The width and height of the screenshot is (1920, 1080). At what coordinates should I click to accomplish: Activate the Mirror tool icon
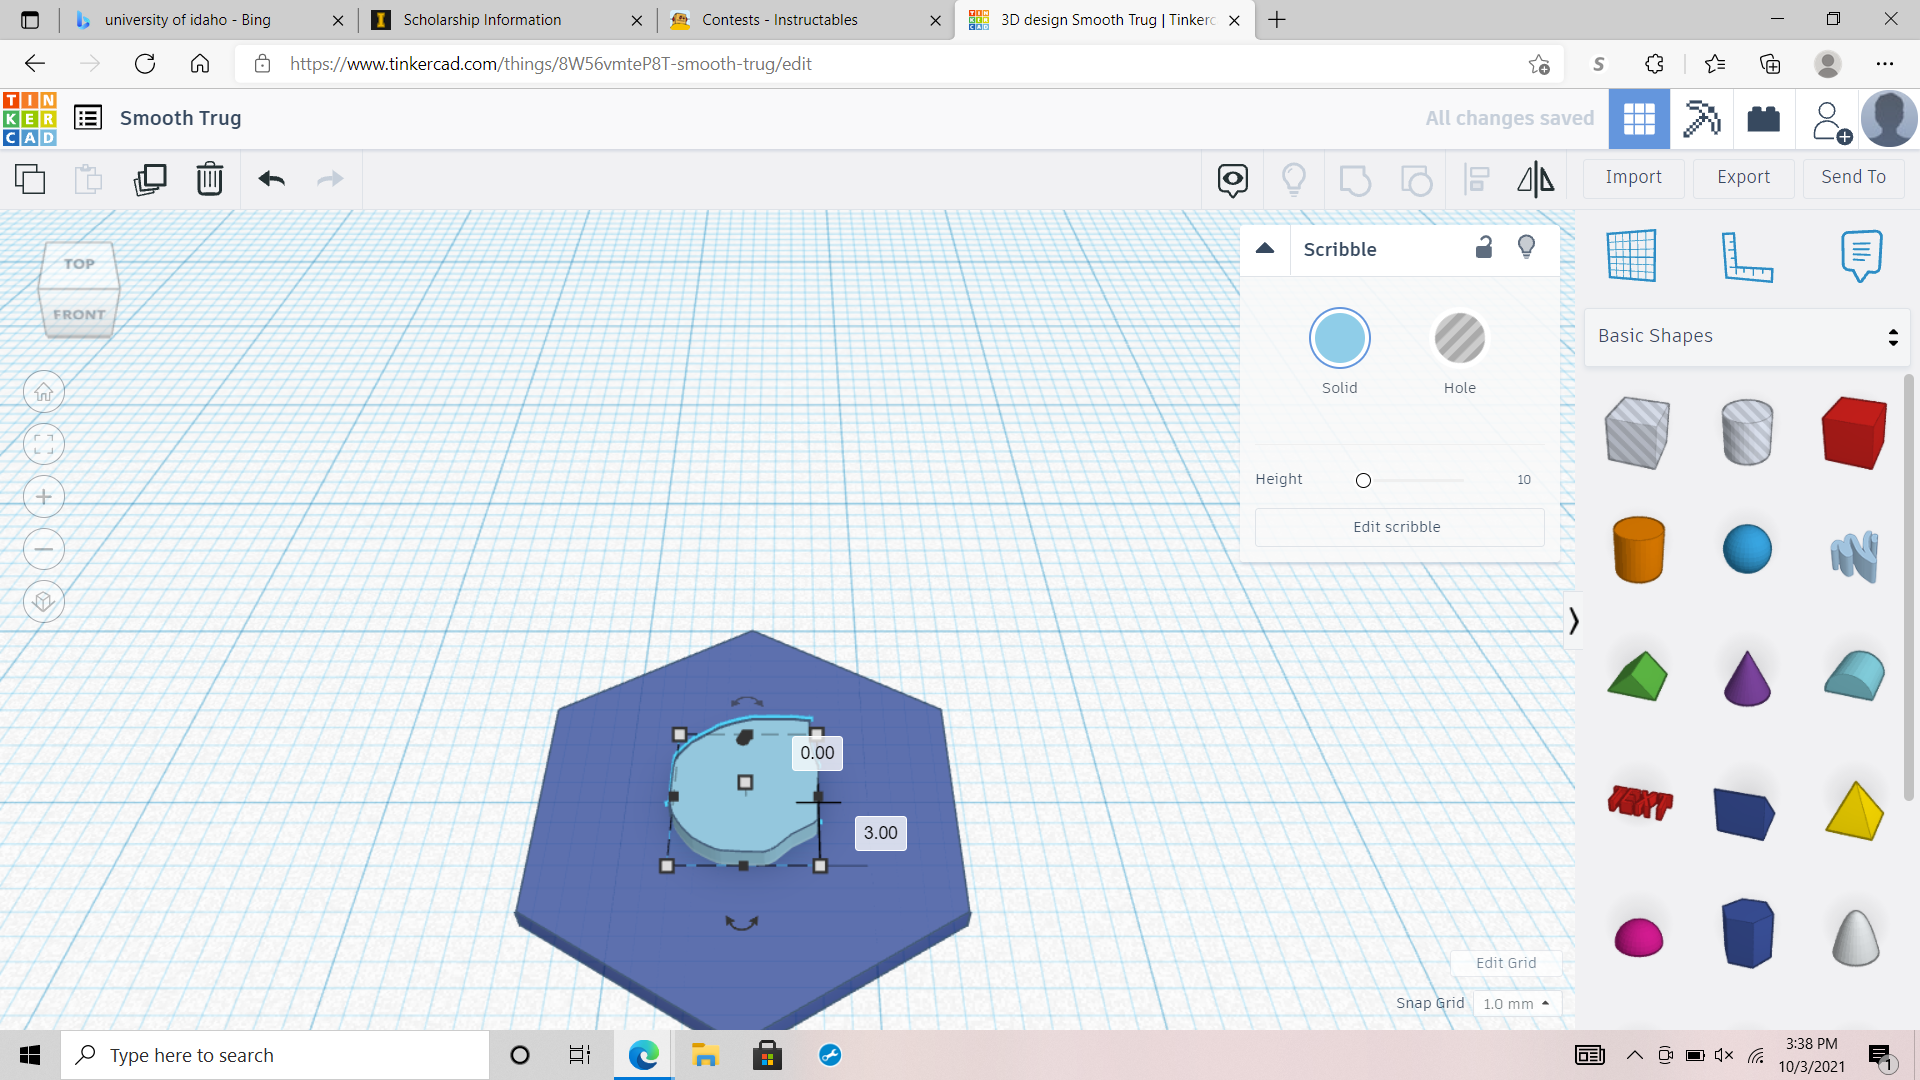(x=1536, y=179)
